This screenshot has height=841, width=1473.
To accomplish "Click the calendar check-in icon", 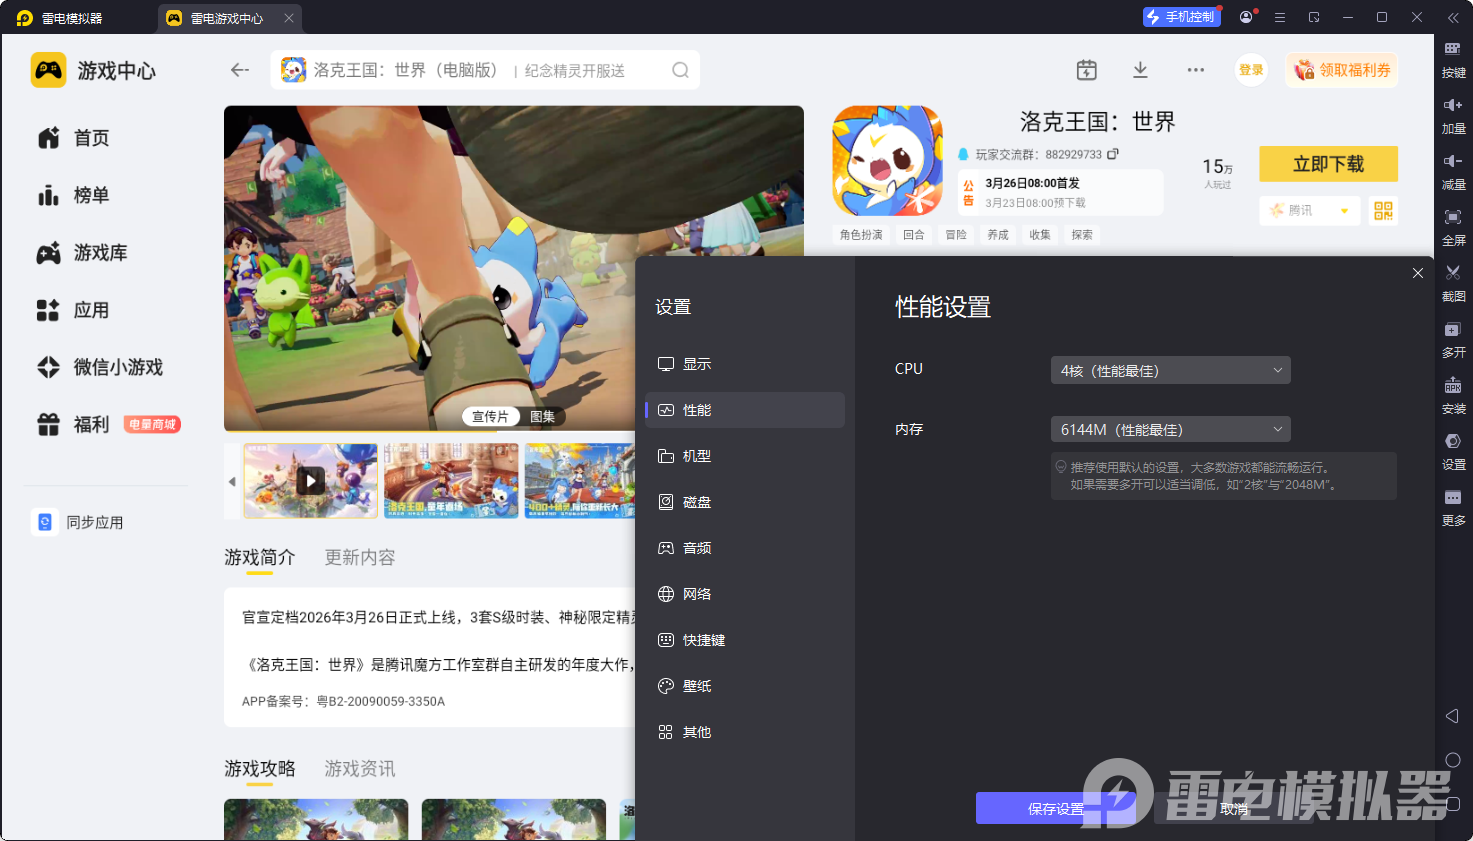I will 1086,70.
